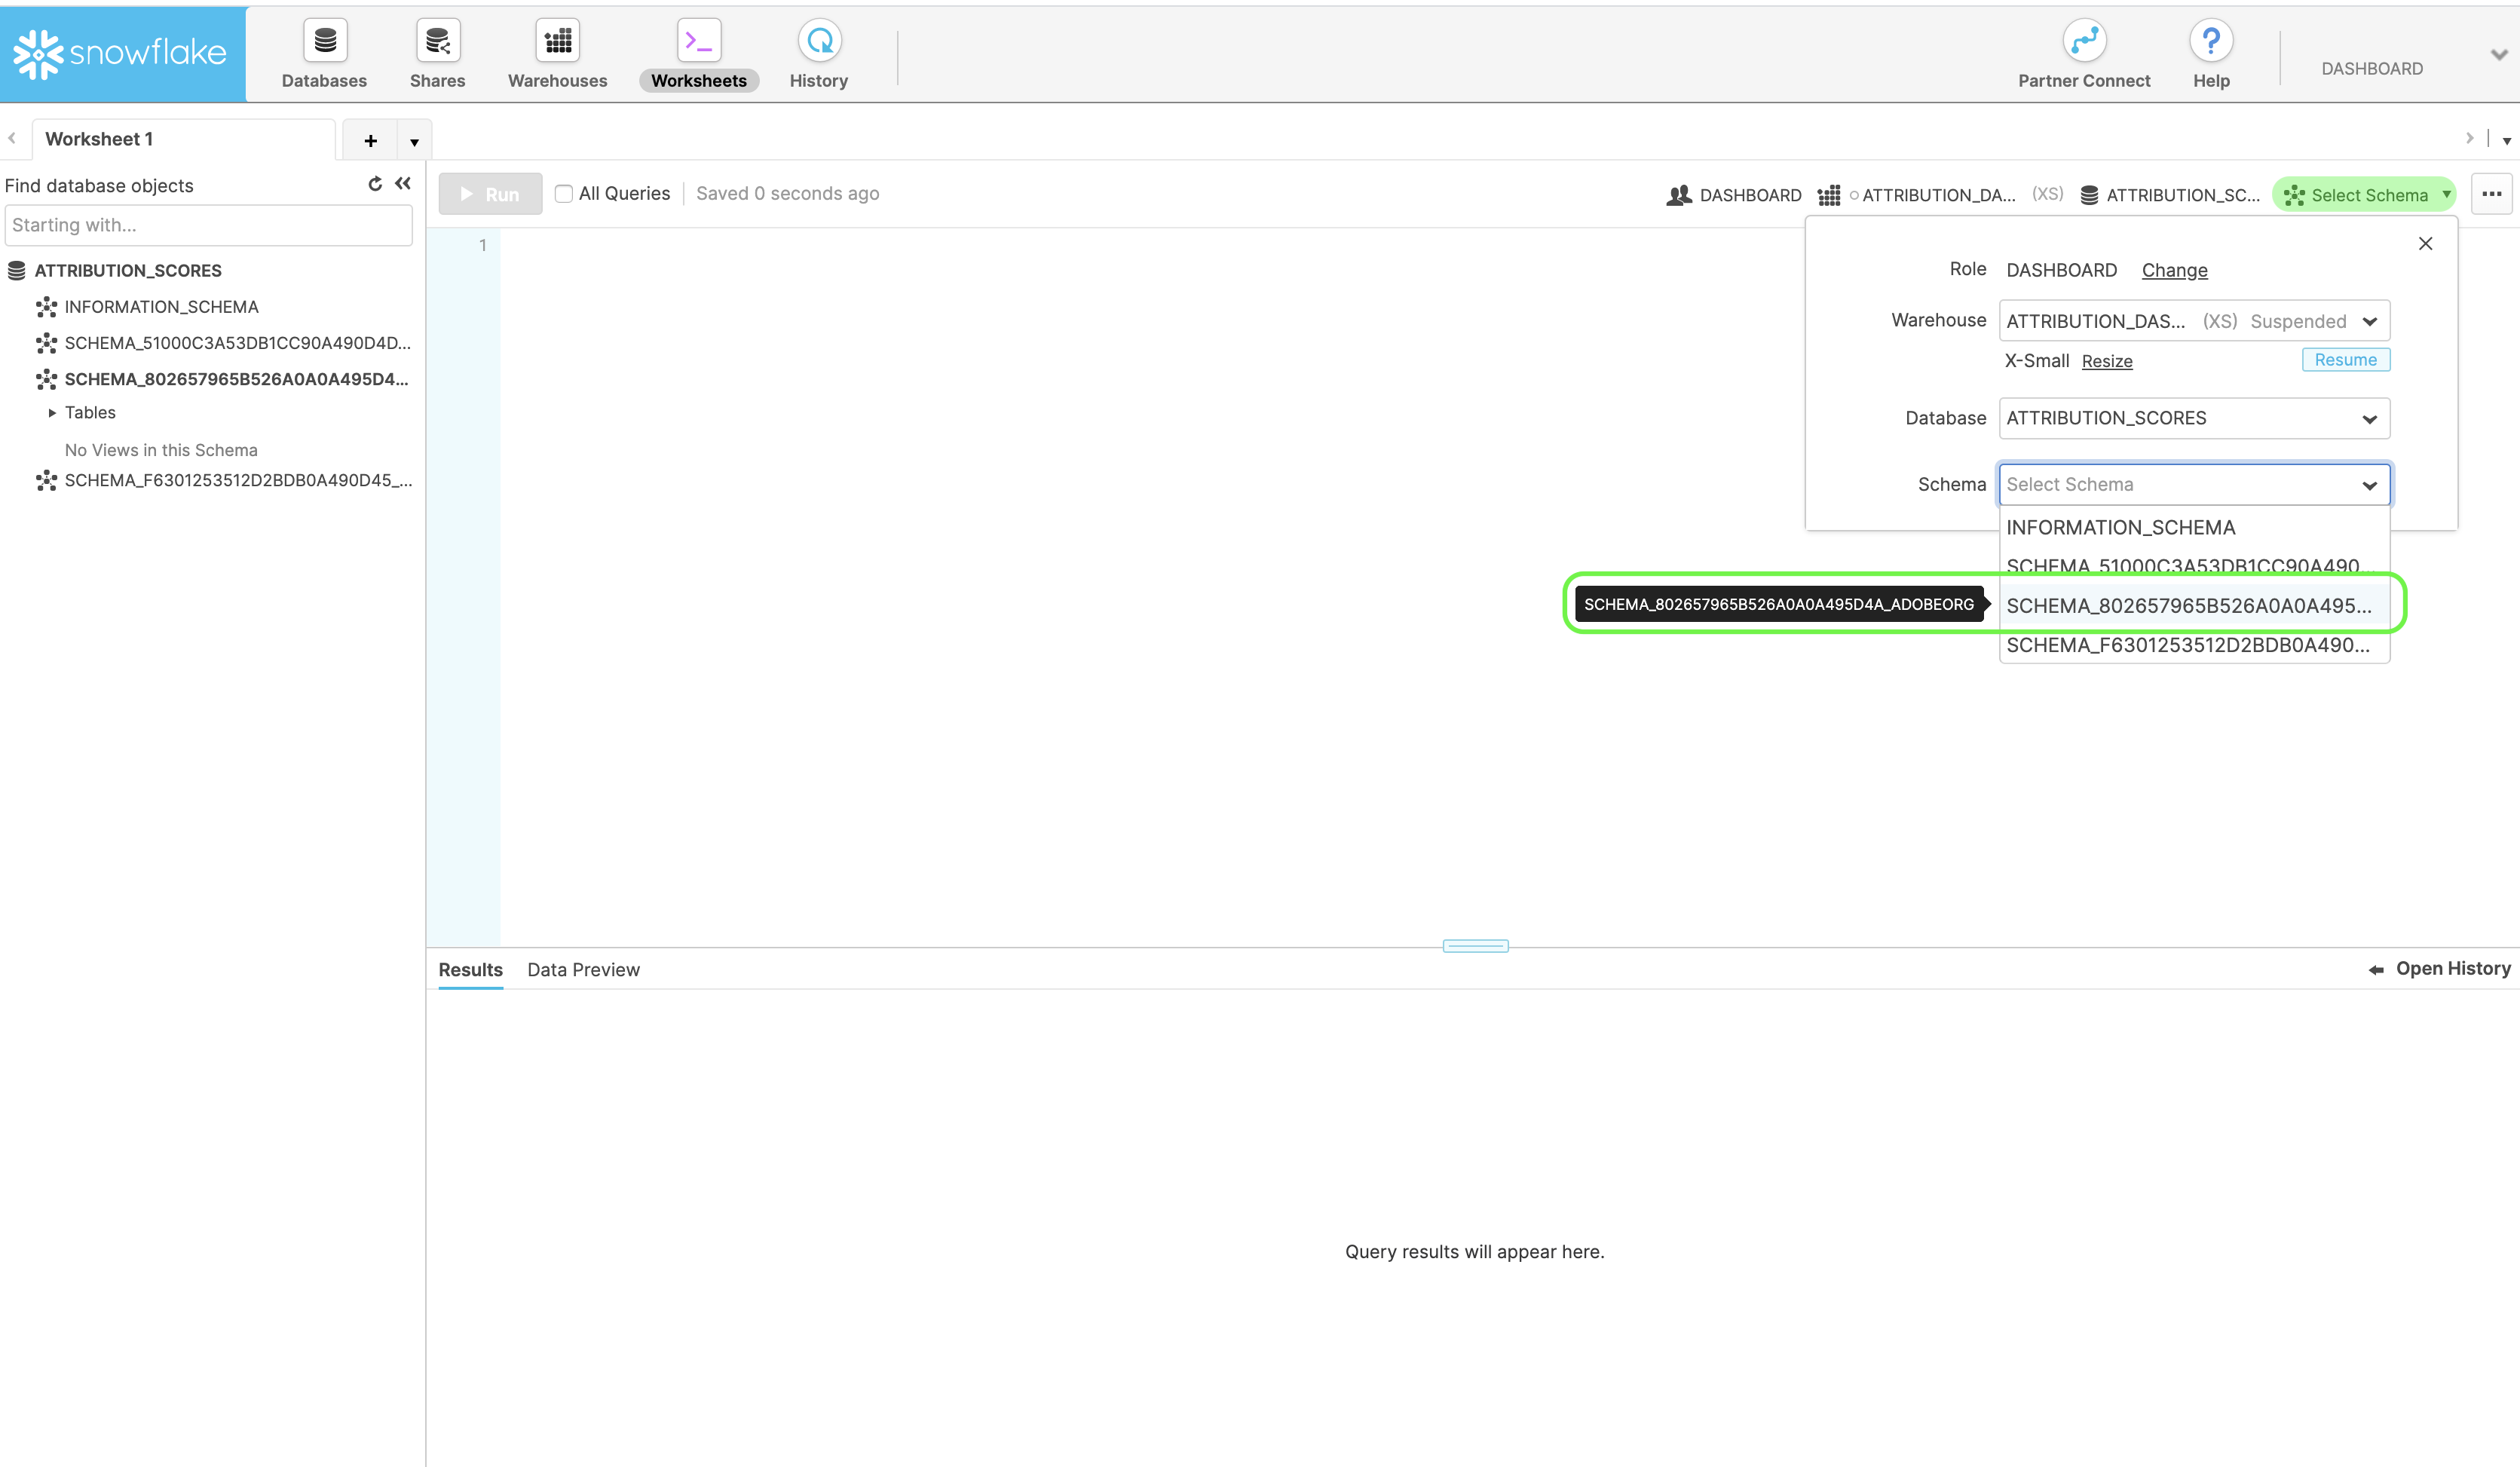
Task: Open the History page icon
Action: (x=818, y=41)
